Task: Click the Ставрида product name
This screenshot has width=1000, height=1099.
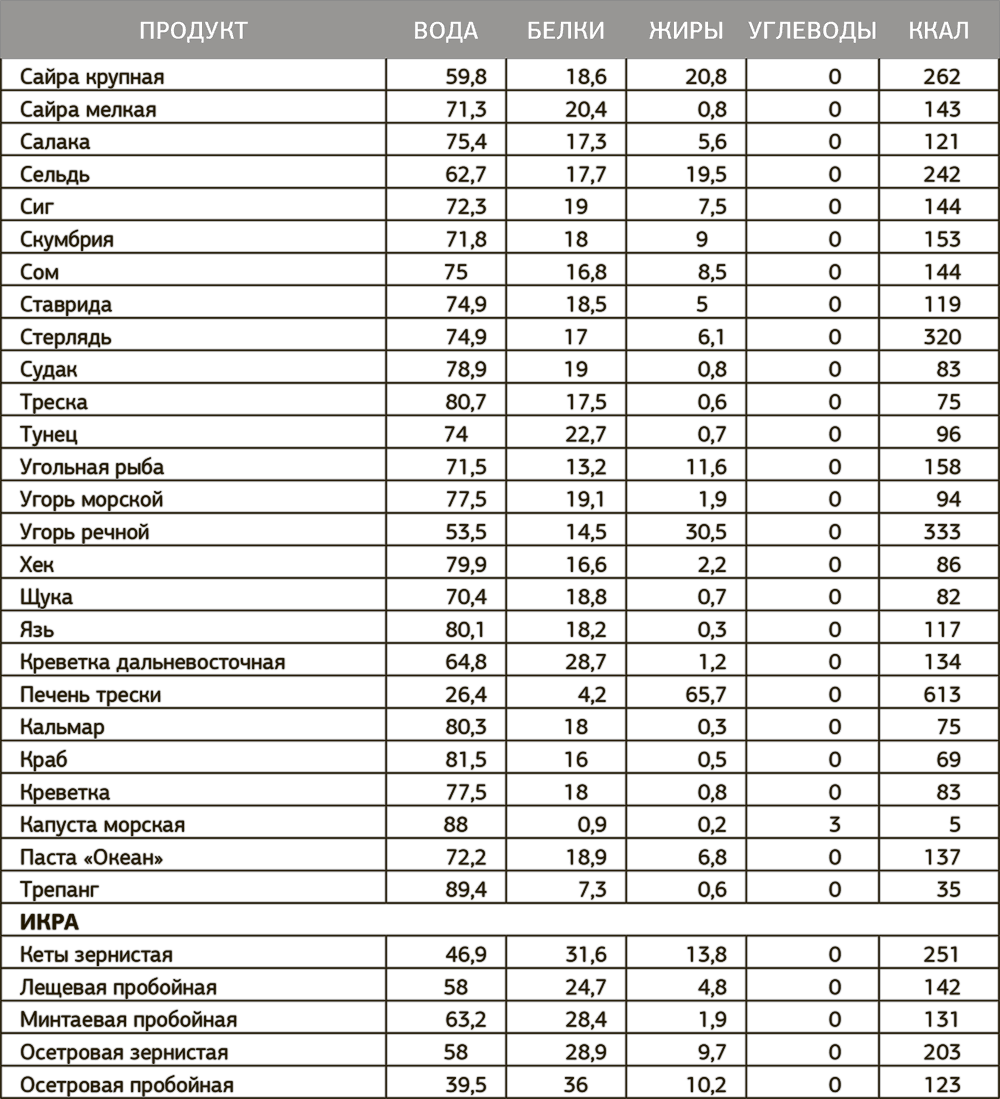Action: click(66, 305)
